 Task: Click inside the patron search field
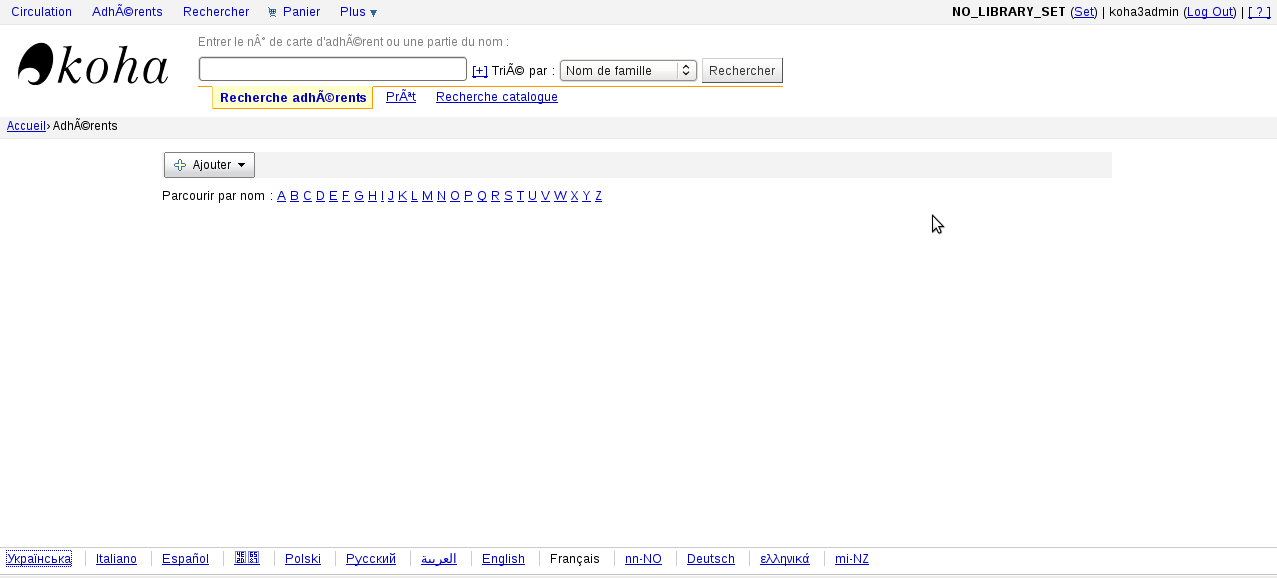332,69
